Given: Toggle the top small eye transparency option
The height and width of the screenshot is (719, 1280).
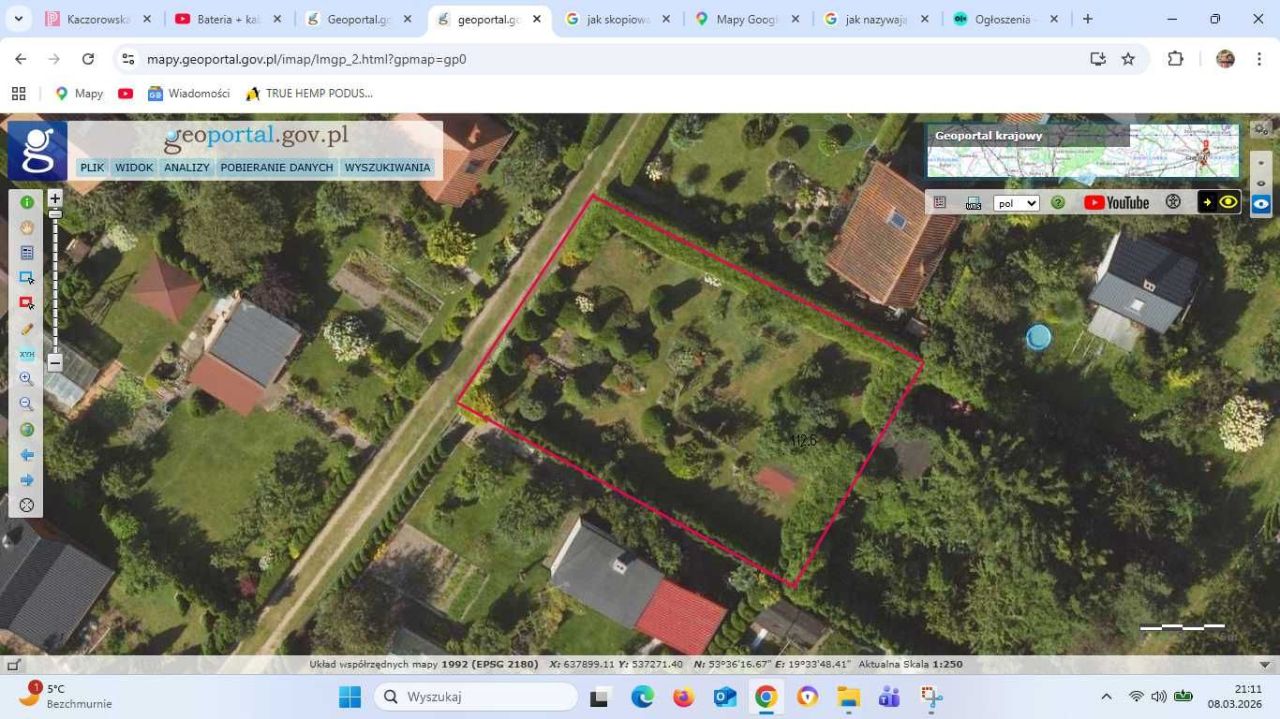Looking at the screenshot, I should coord(1261,162).
